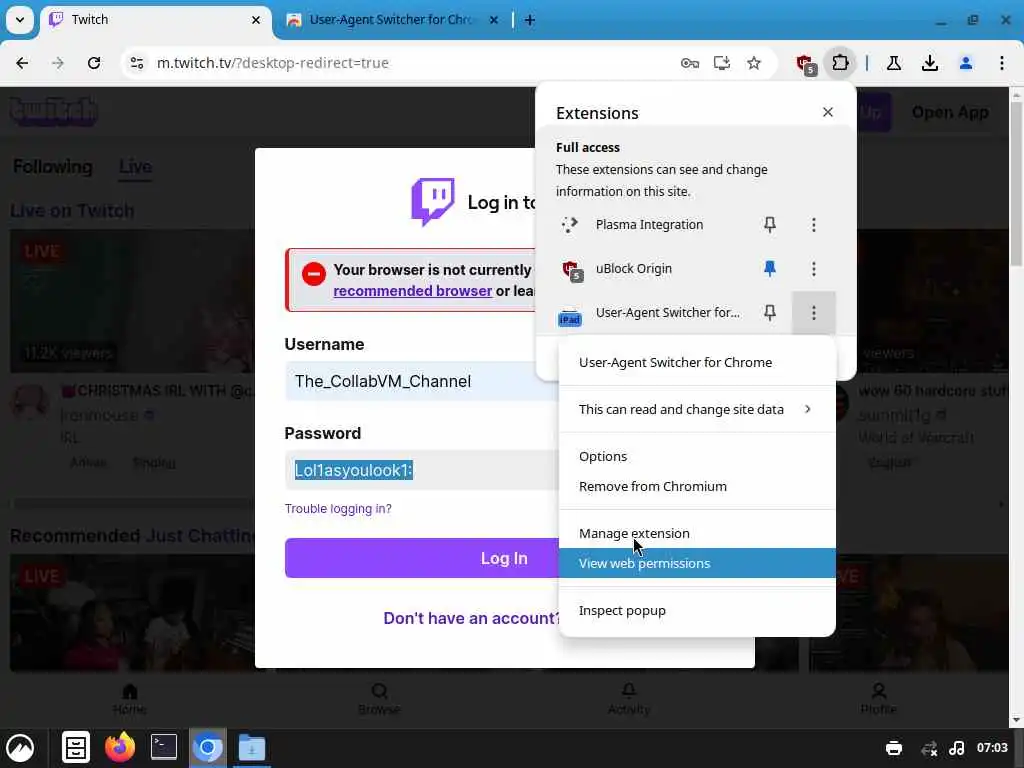Bookmark this page with the star icon
The width and height of the screenshot is (1024, 768).
tap(754, 63)
